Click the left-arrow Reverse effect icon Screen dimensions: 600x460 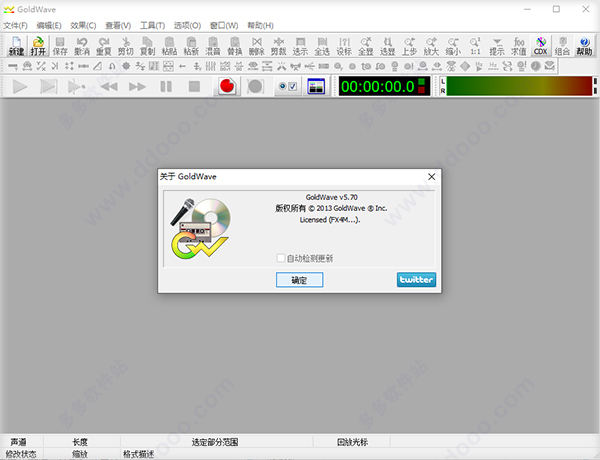(182, 67)
